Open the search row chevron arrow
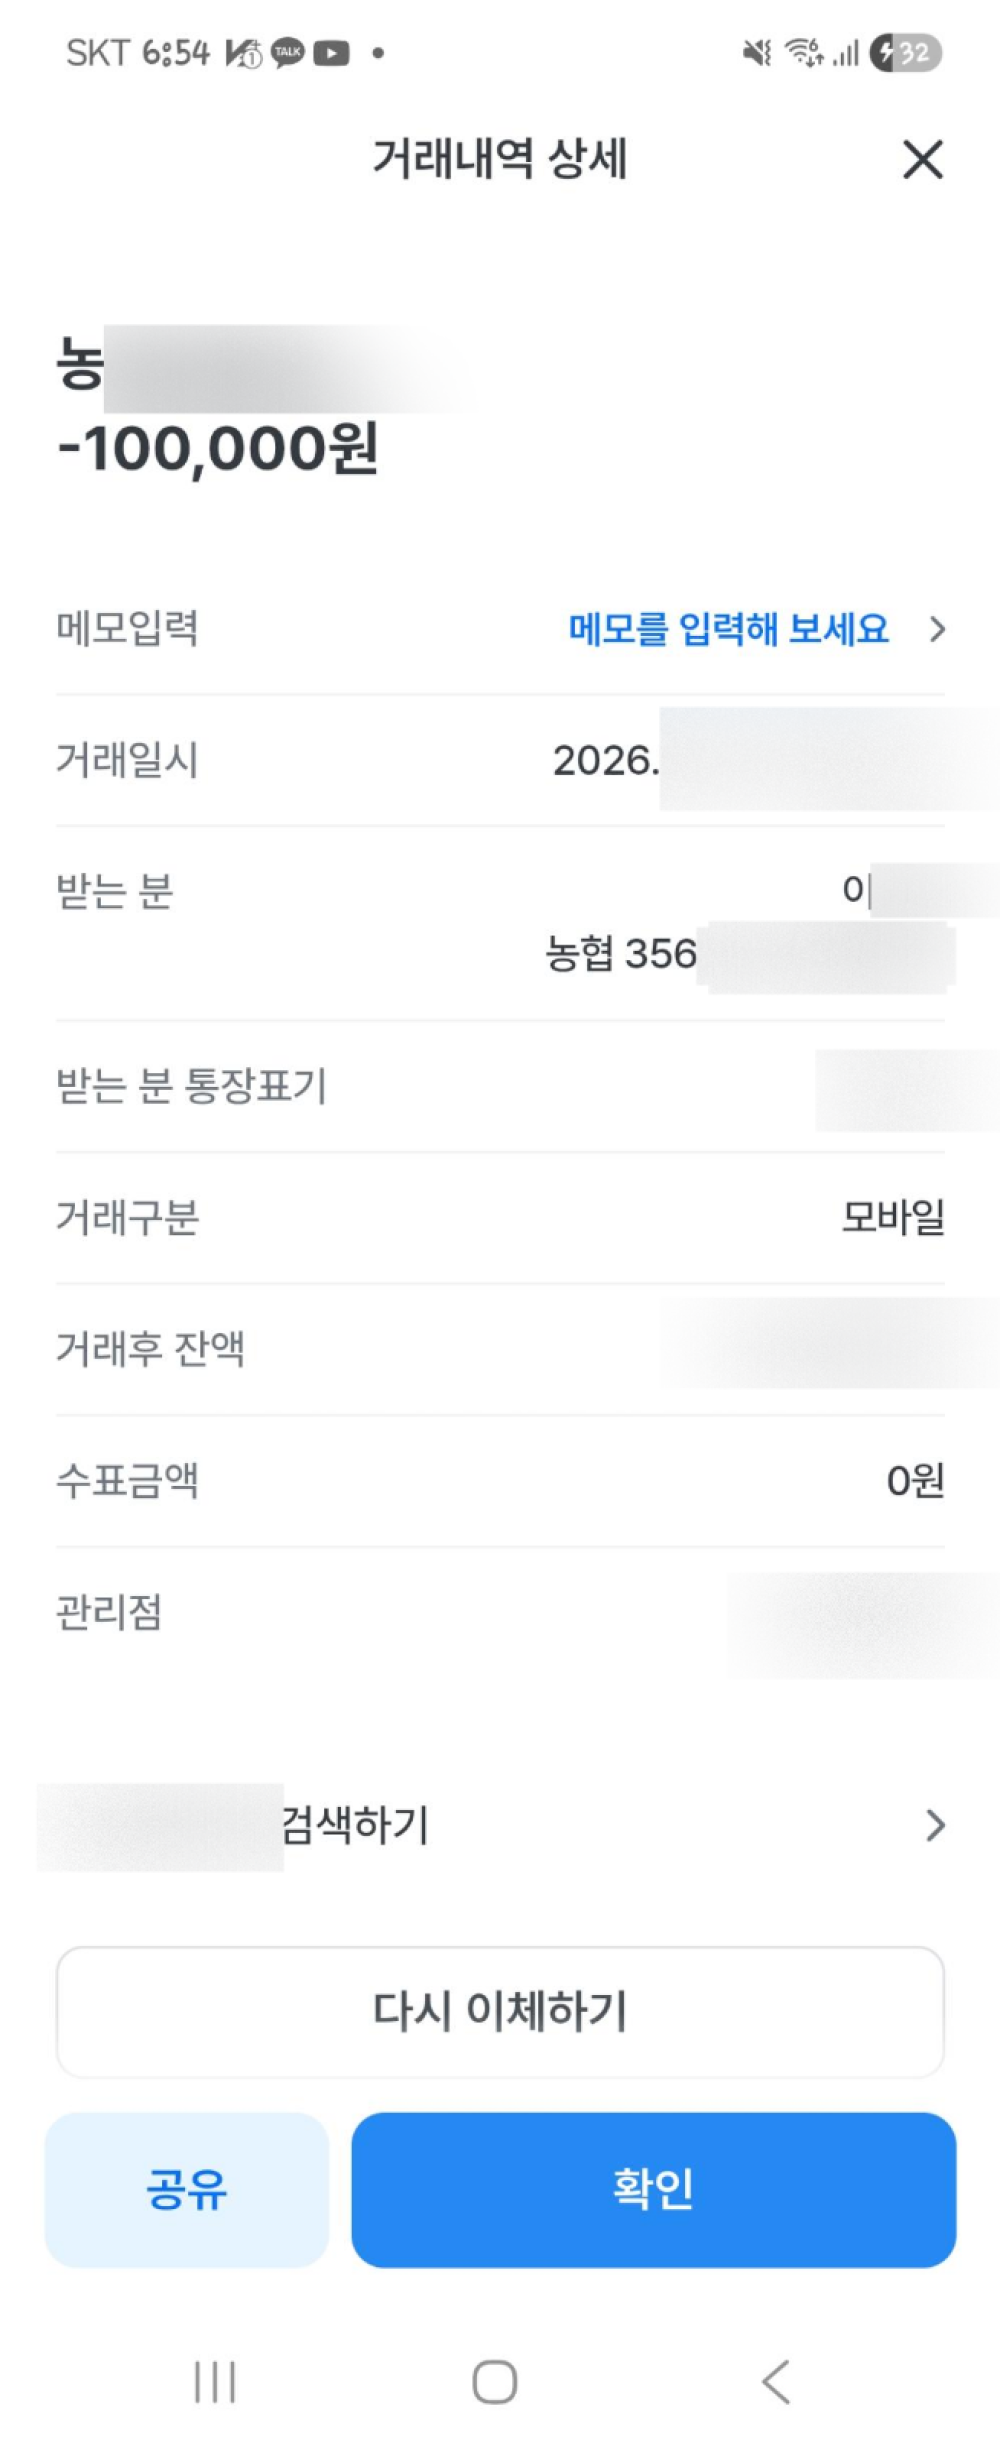Screen dimensions: 1000x2446 pos(935,1825)
